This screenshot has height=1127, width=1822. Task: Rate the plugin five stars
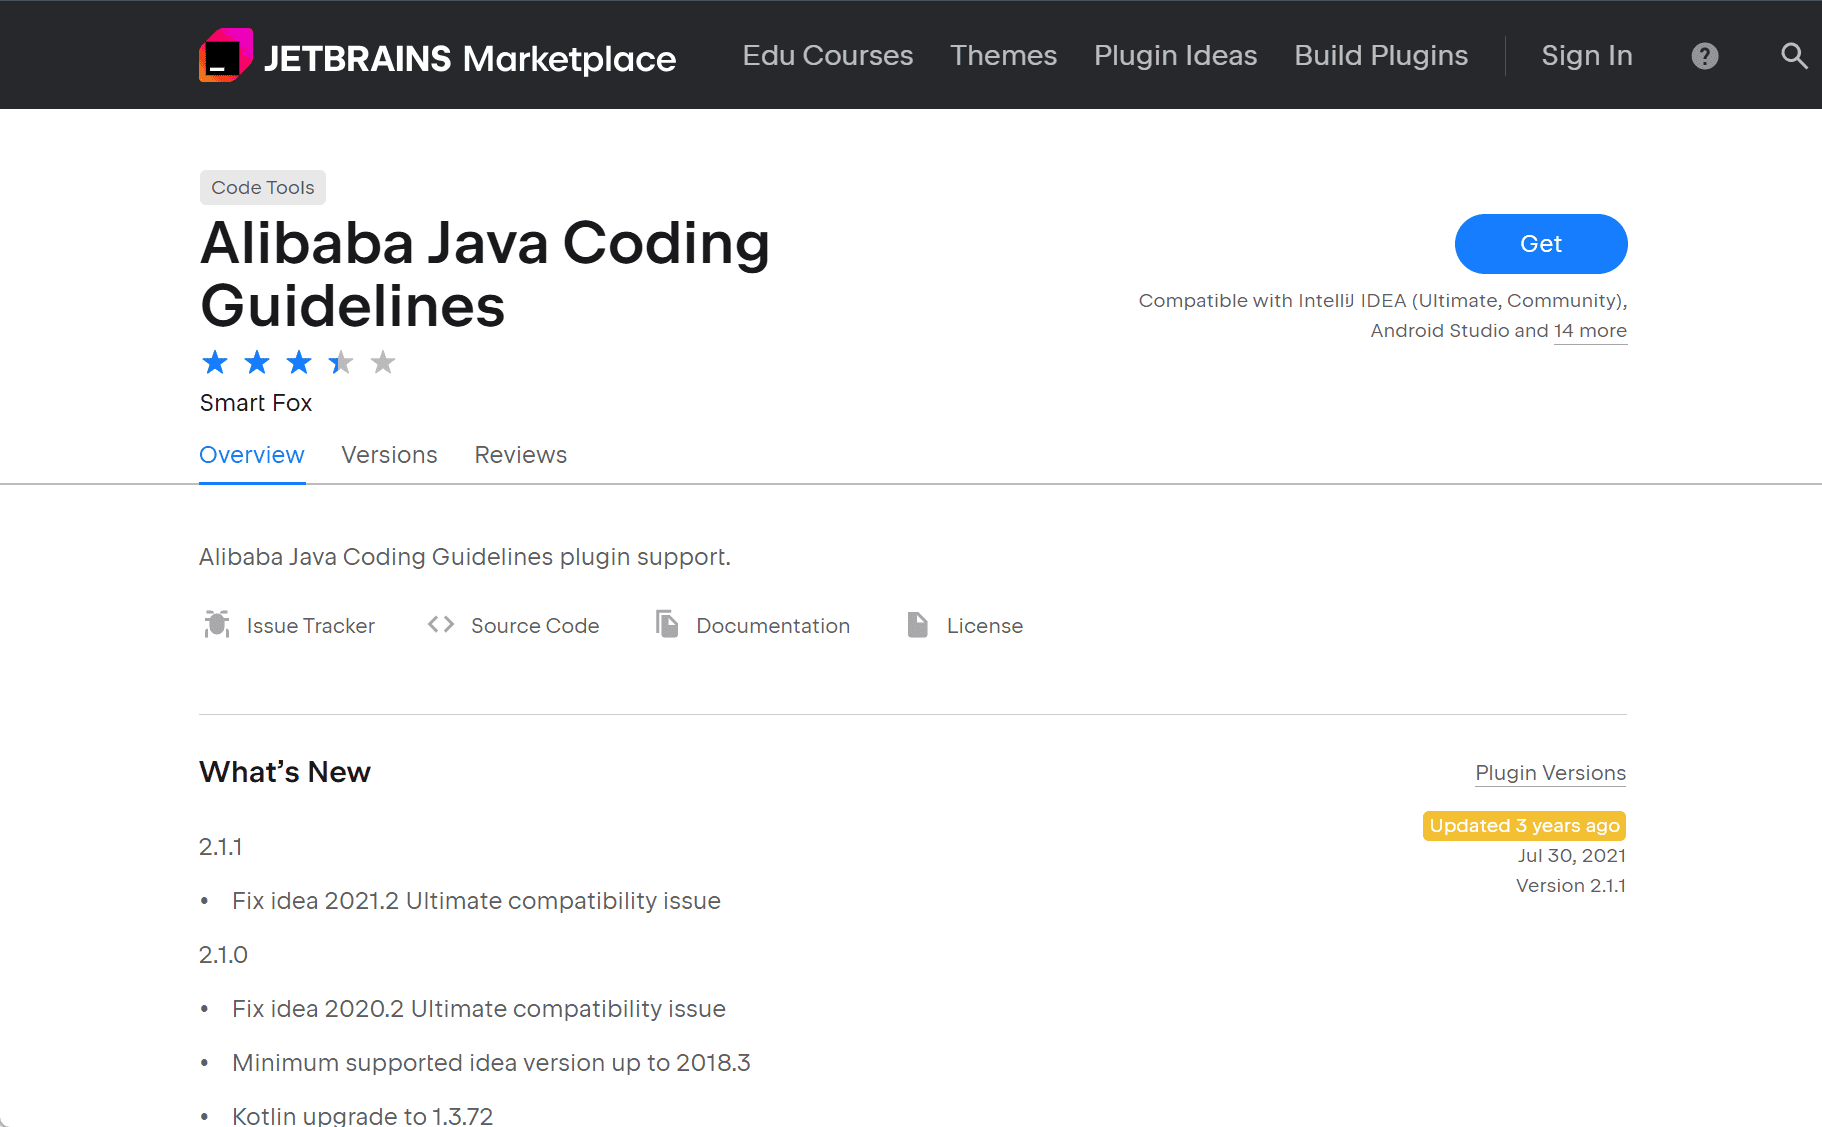383,362
